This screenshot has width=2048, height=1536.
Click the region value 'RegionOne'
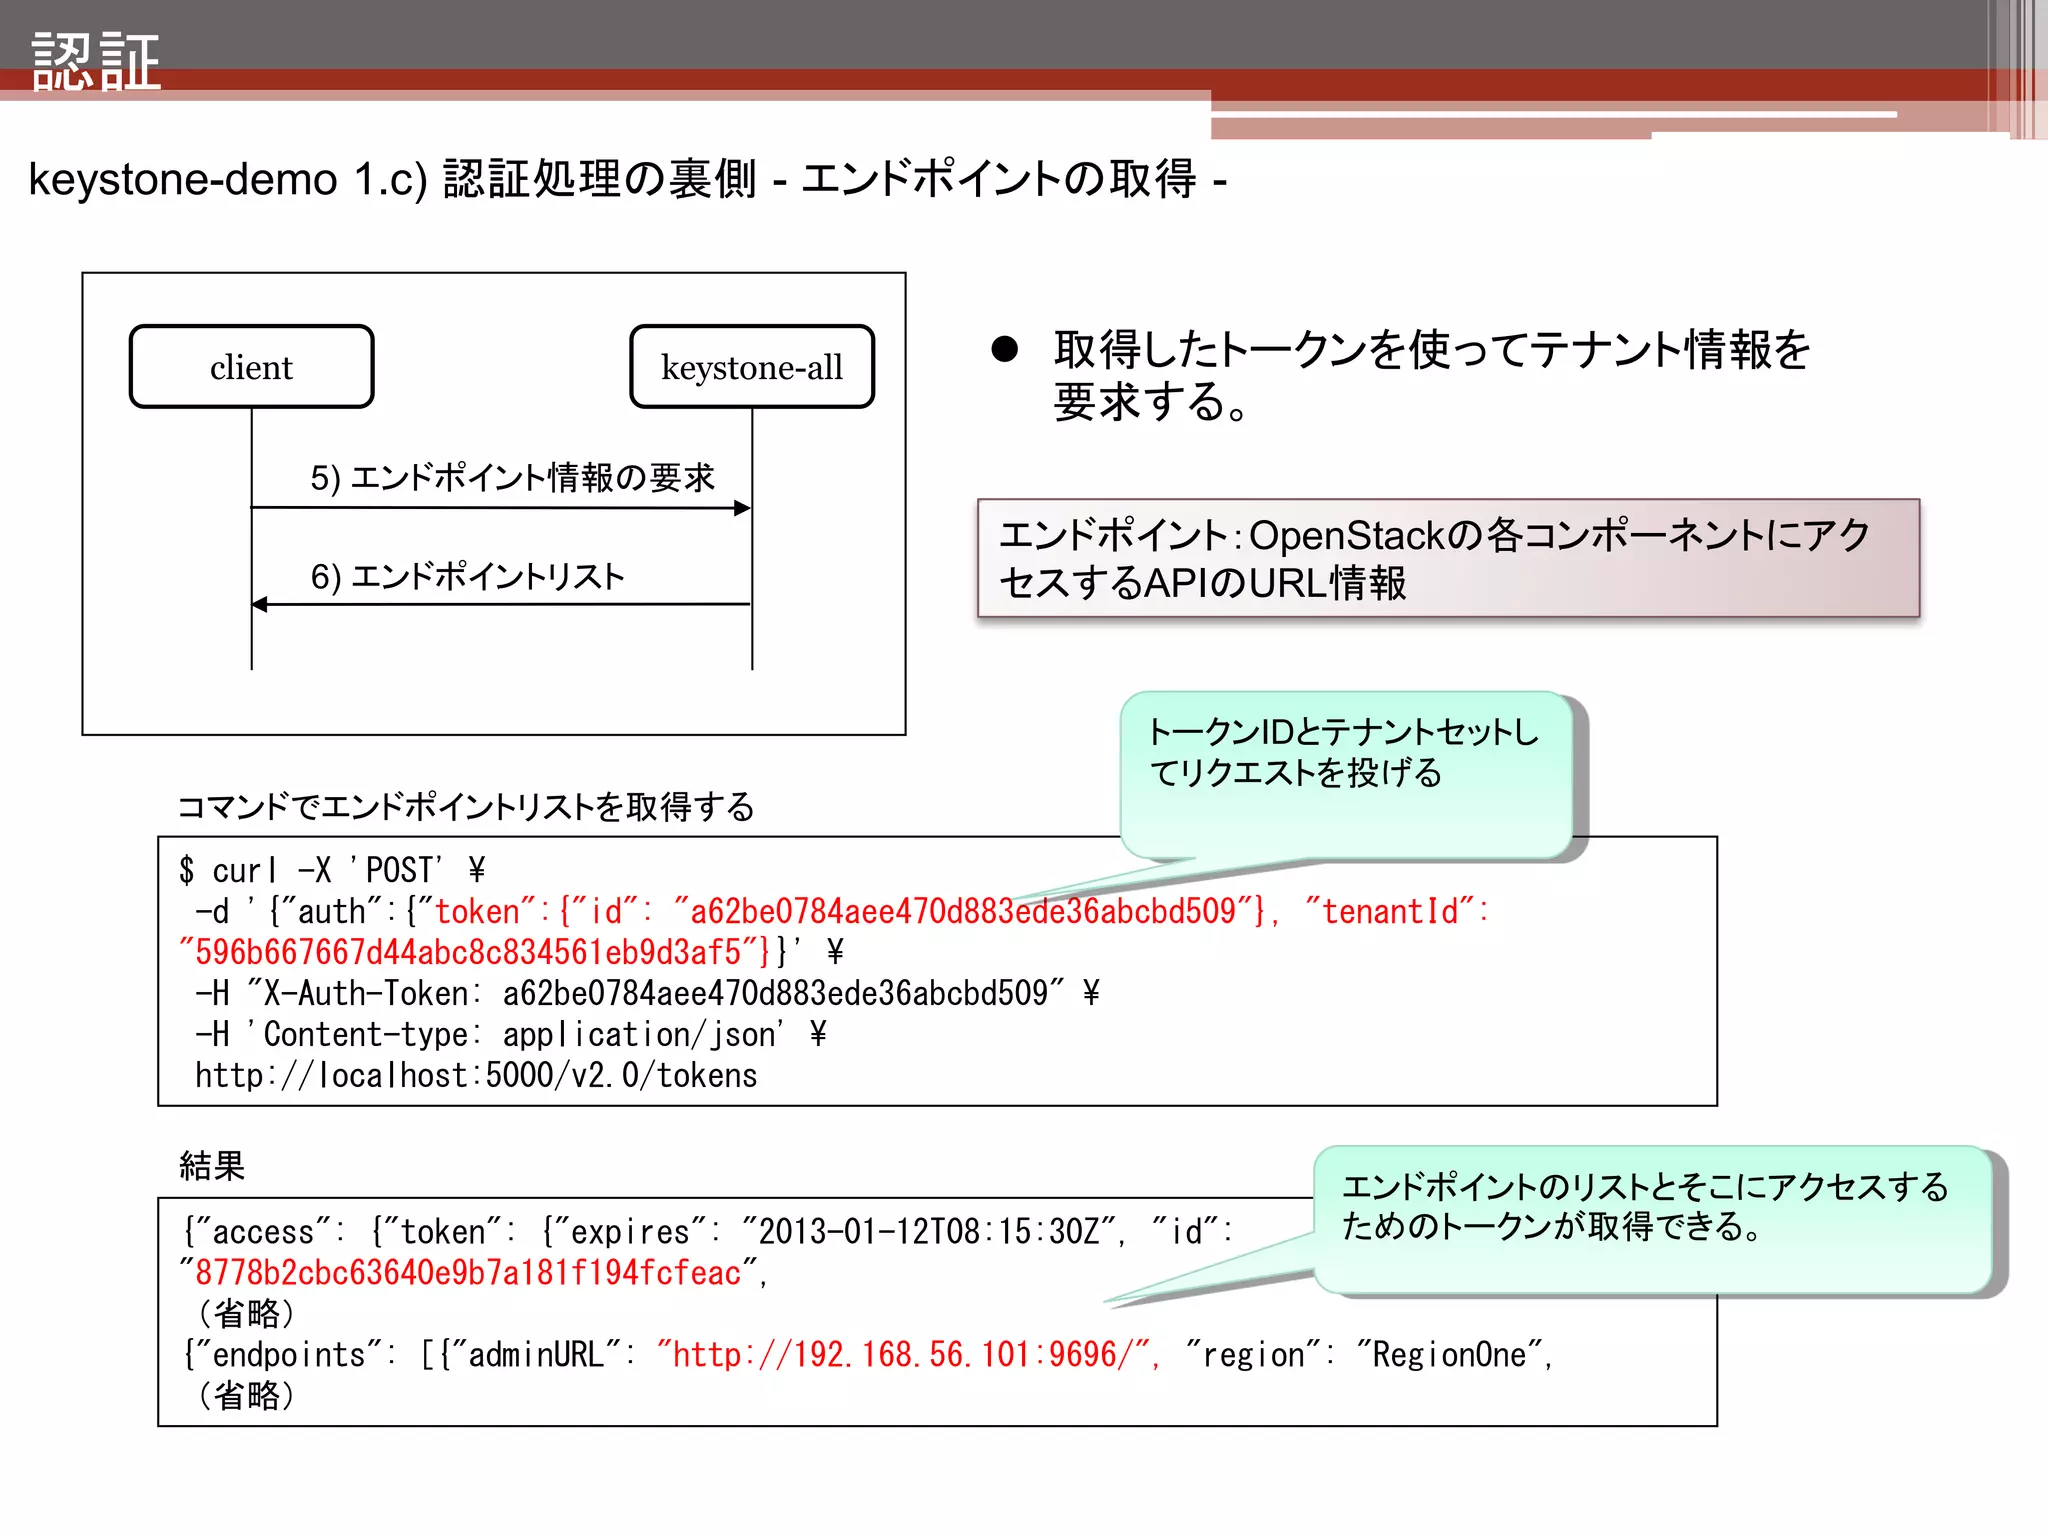click(x=1449, y=1355)
